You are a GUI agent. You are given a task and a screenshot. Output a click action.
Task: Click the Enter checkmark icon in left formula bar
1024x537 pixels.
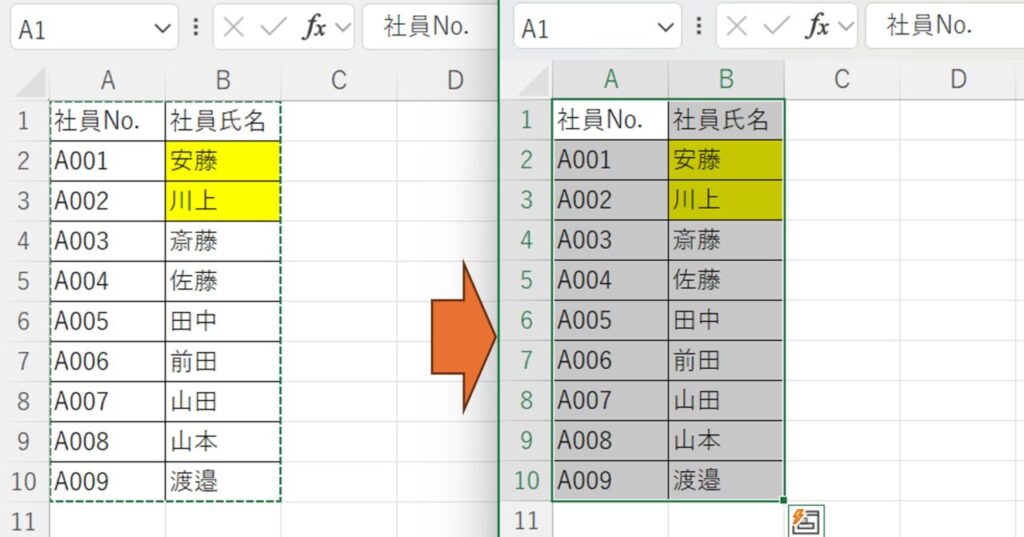click(273, 27)
